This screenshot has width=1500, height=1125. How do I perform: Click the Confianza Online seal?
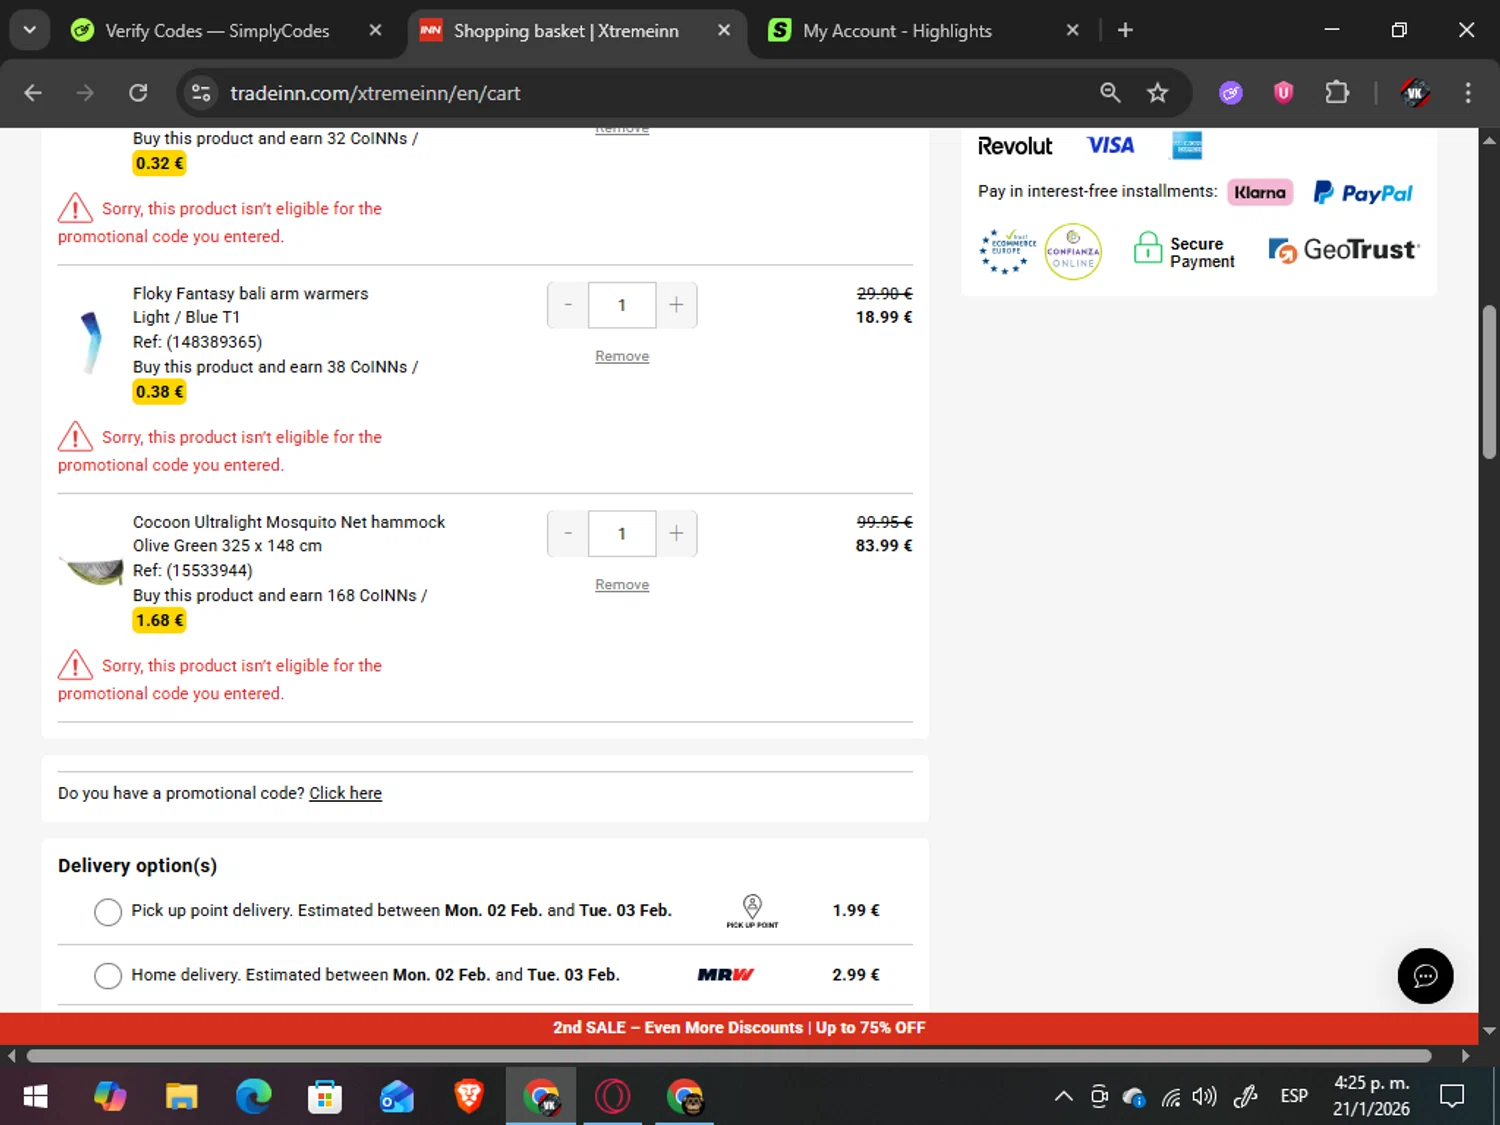(1073, 252)
